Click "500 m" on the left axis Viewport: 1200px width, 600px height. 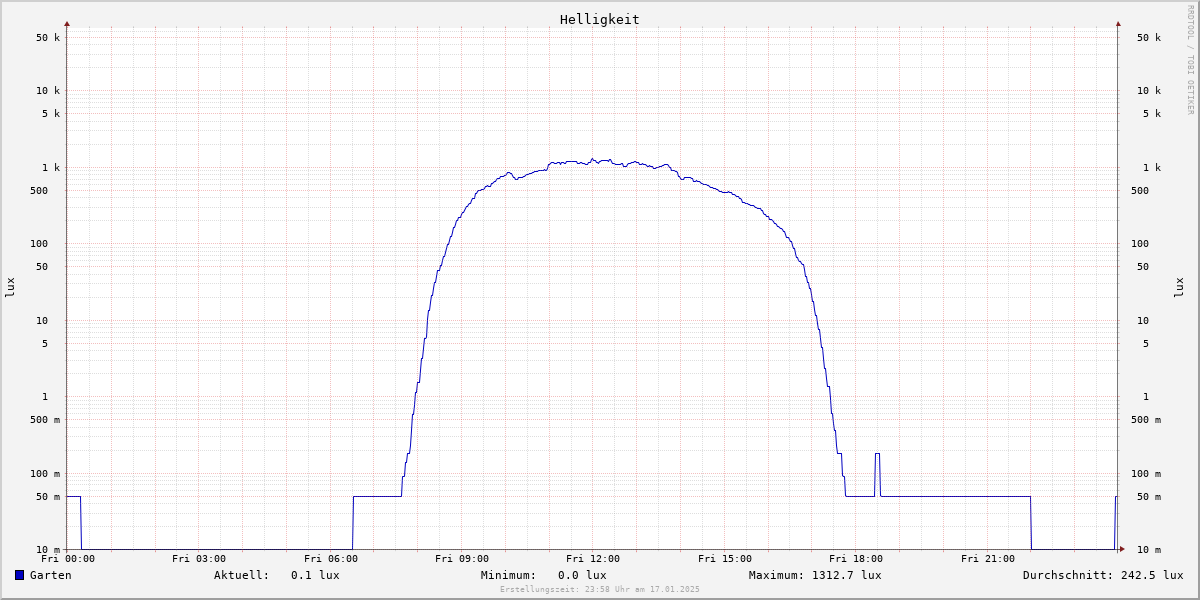(x=45, y=419)
